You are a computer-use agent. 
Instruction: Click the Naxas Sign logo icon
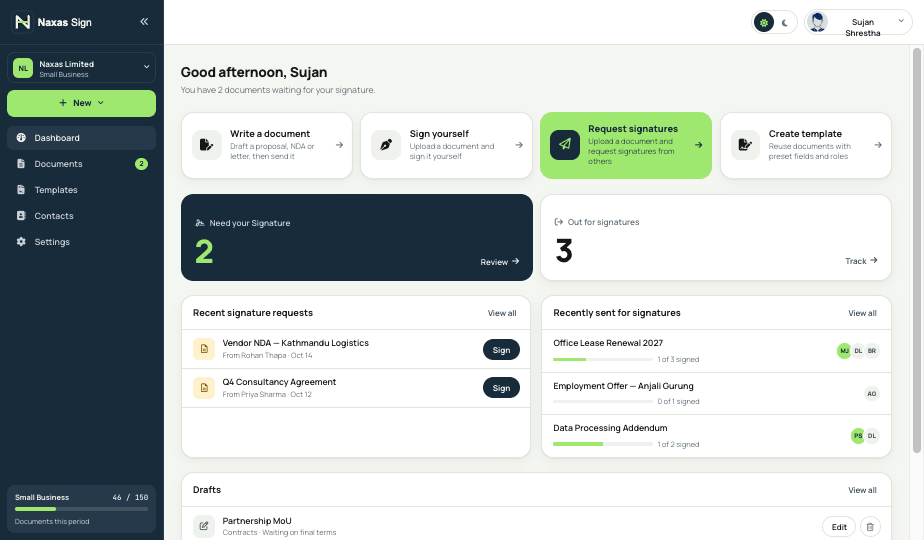pos(22,22)
